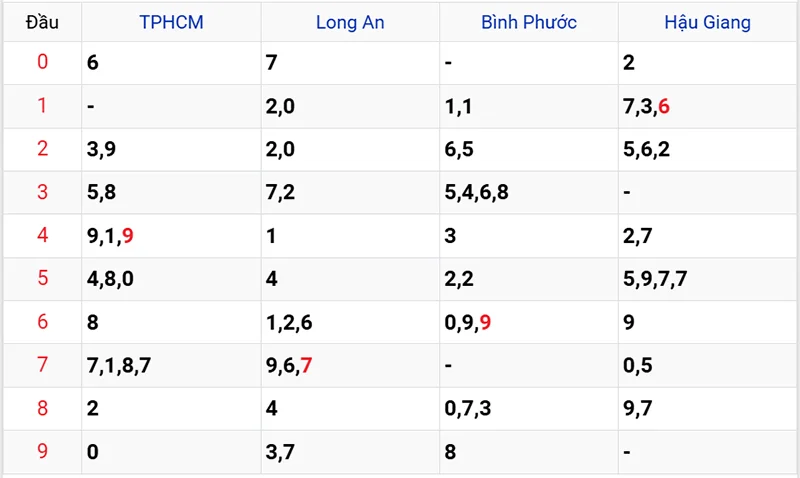Select the Long An cell showing 1,2,6

point(289,322)
